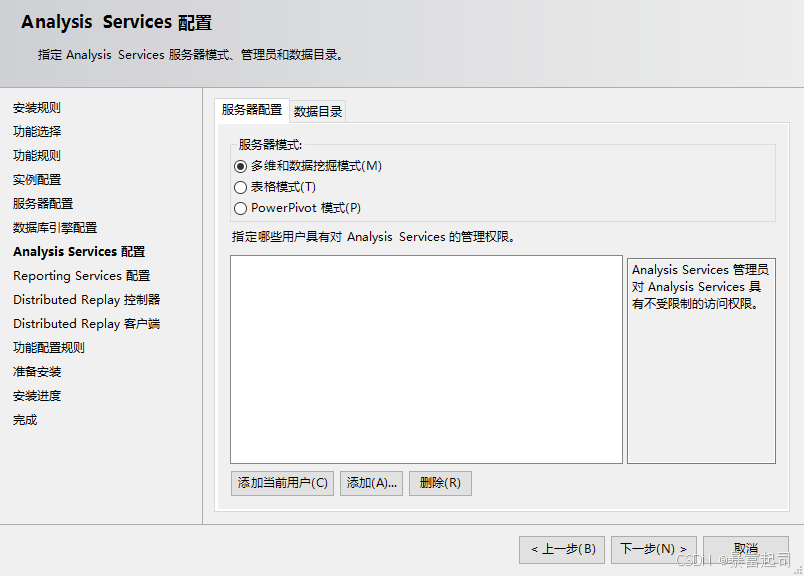Viewport: 804px width, 576px height.
Task: Select 多维和数据挖掘模式 radio button
Action: click(240, 166)
